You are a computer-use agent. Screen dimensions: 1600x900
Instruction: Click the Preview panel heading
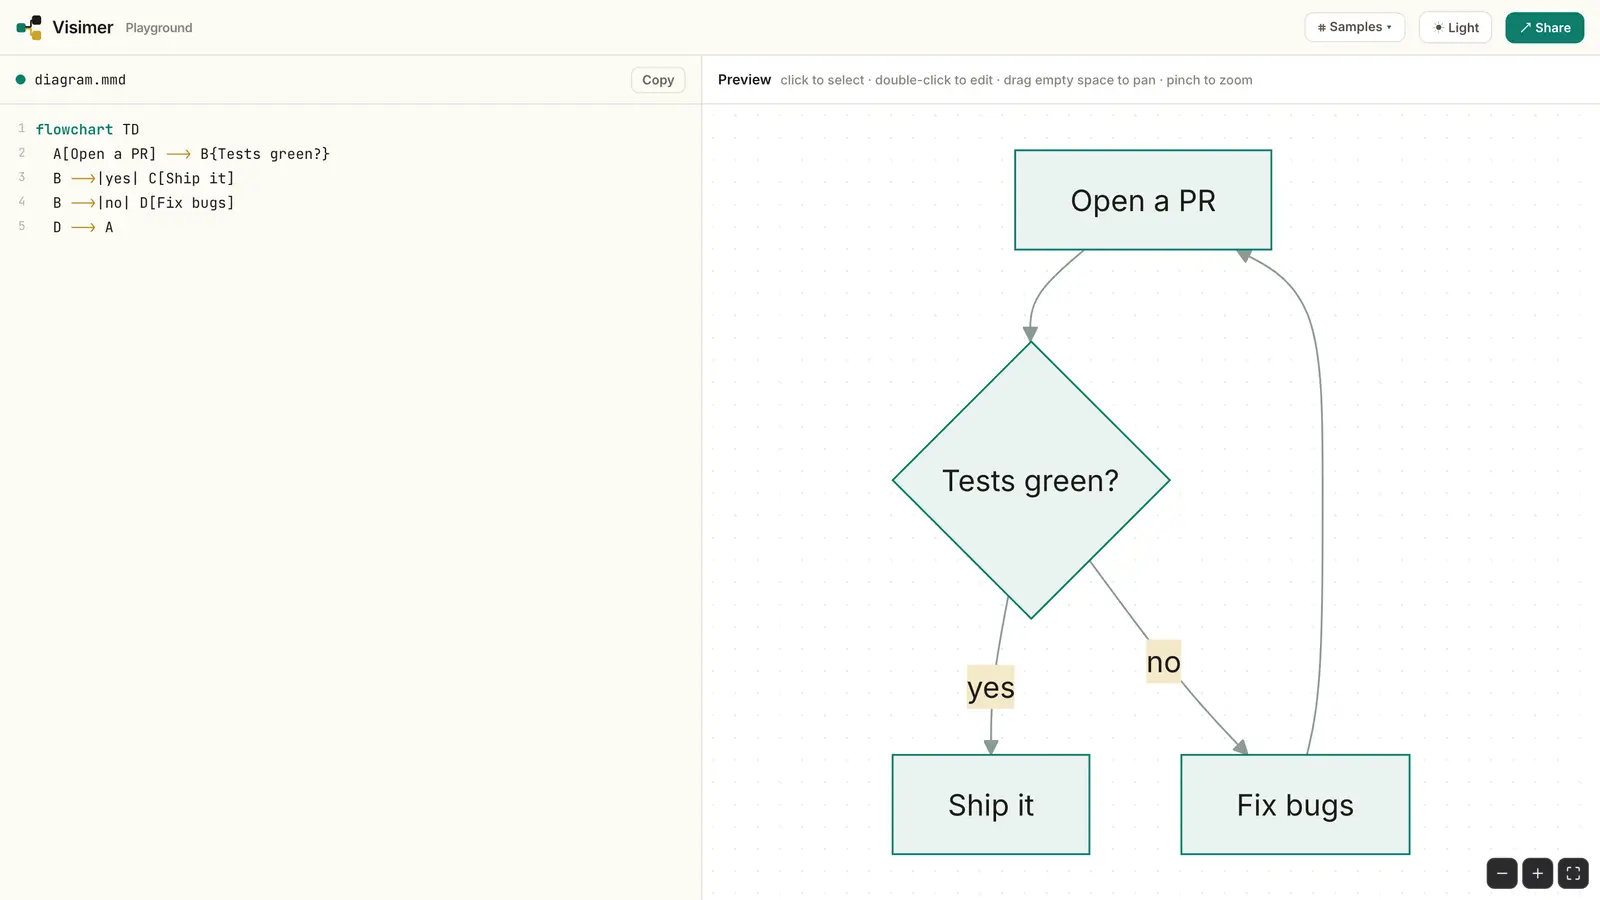click(x=744, y=80)
